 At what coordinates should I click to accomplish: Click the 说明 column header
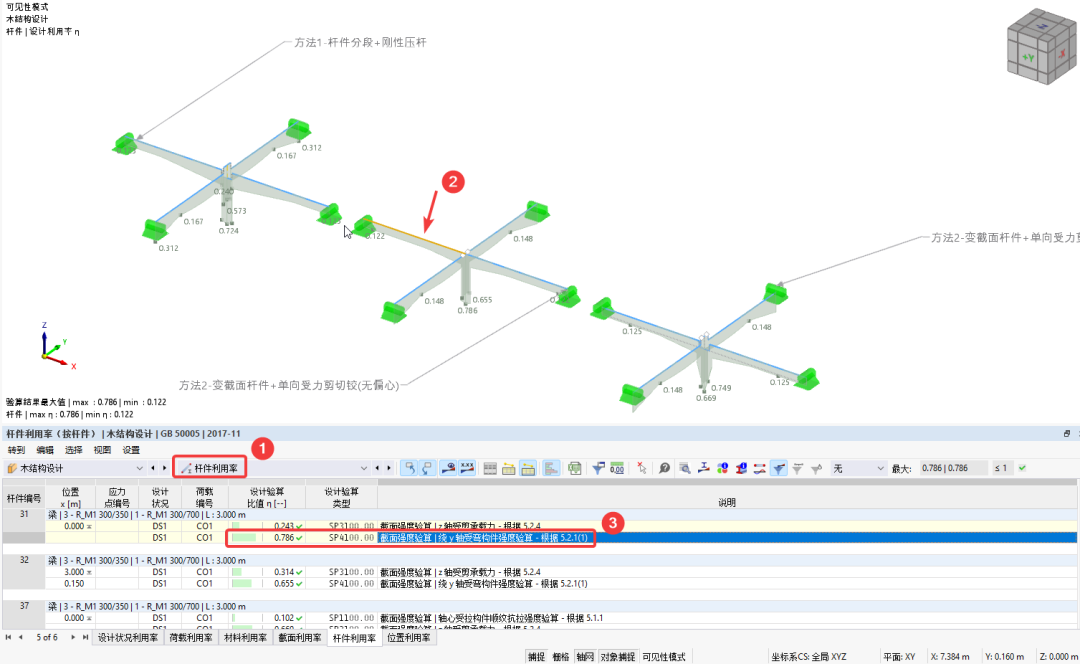(x=727, y=503)
